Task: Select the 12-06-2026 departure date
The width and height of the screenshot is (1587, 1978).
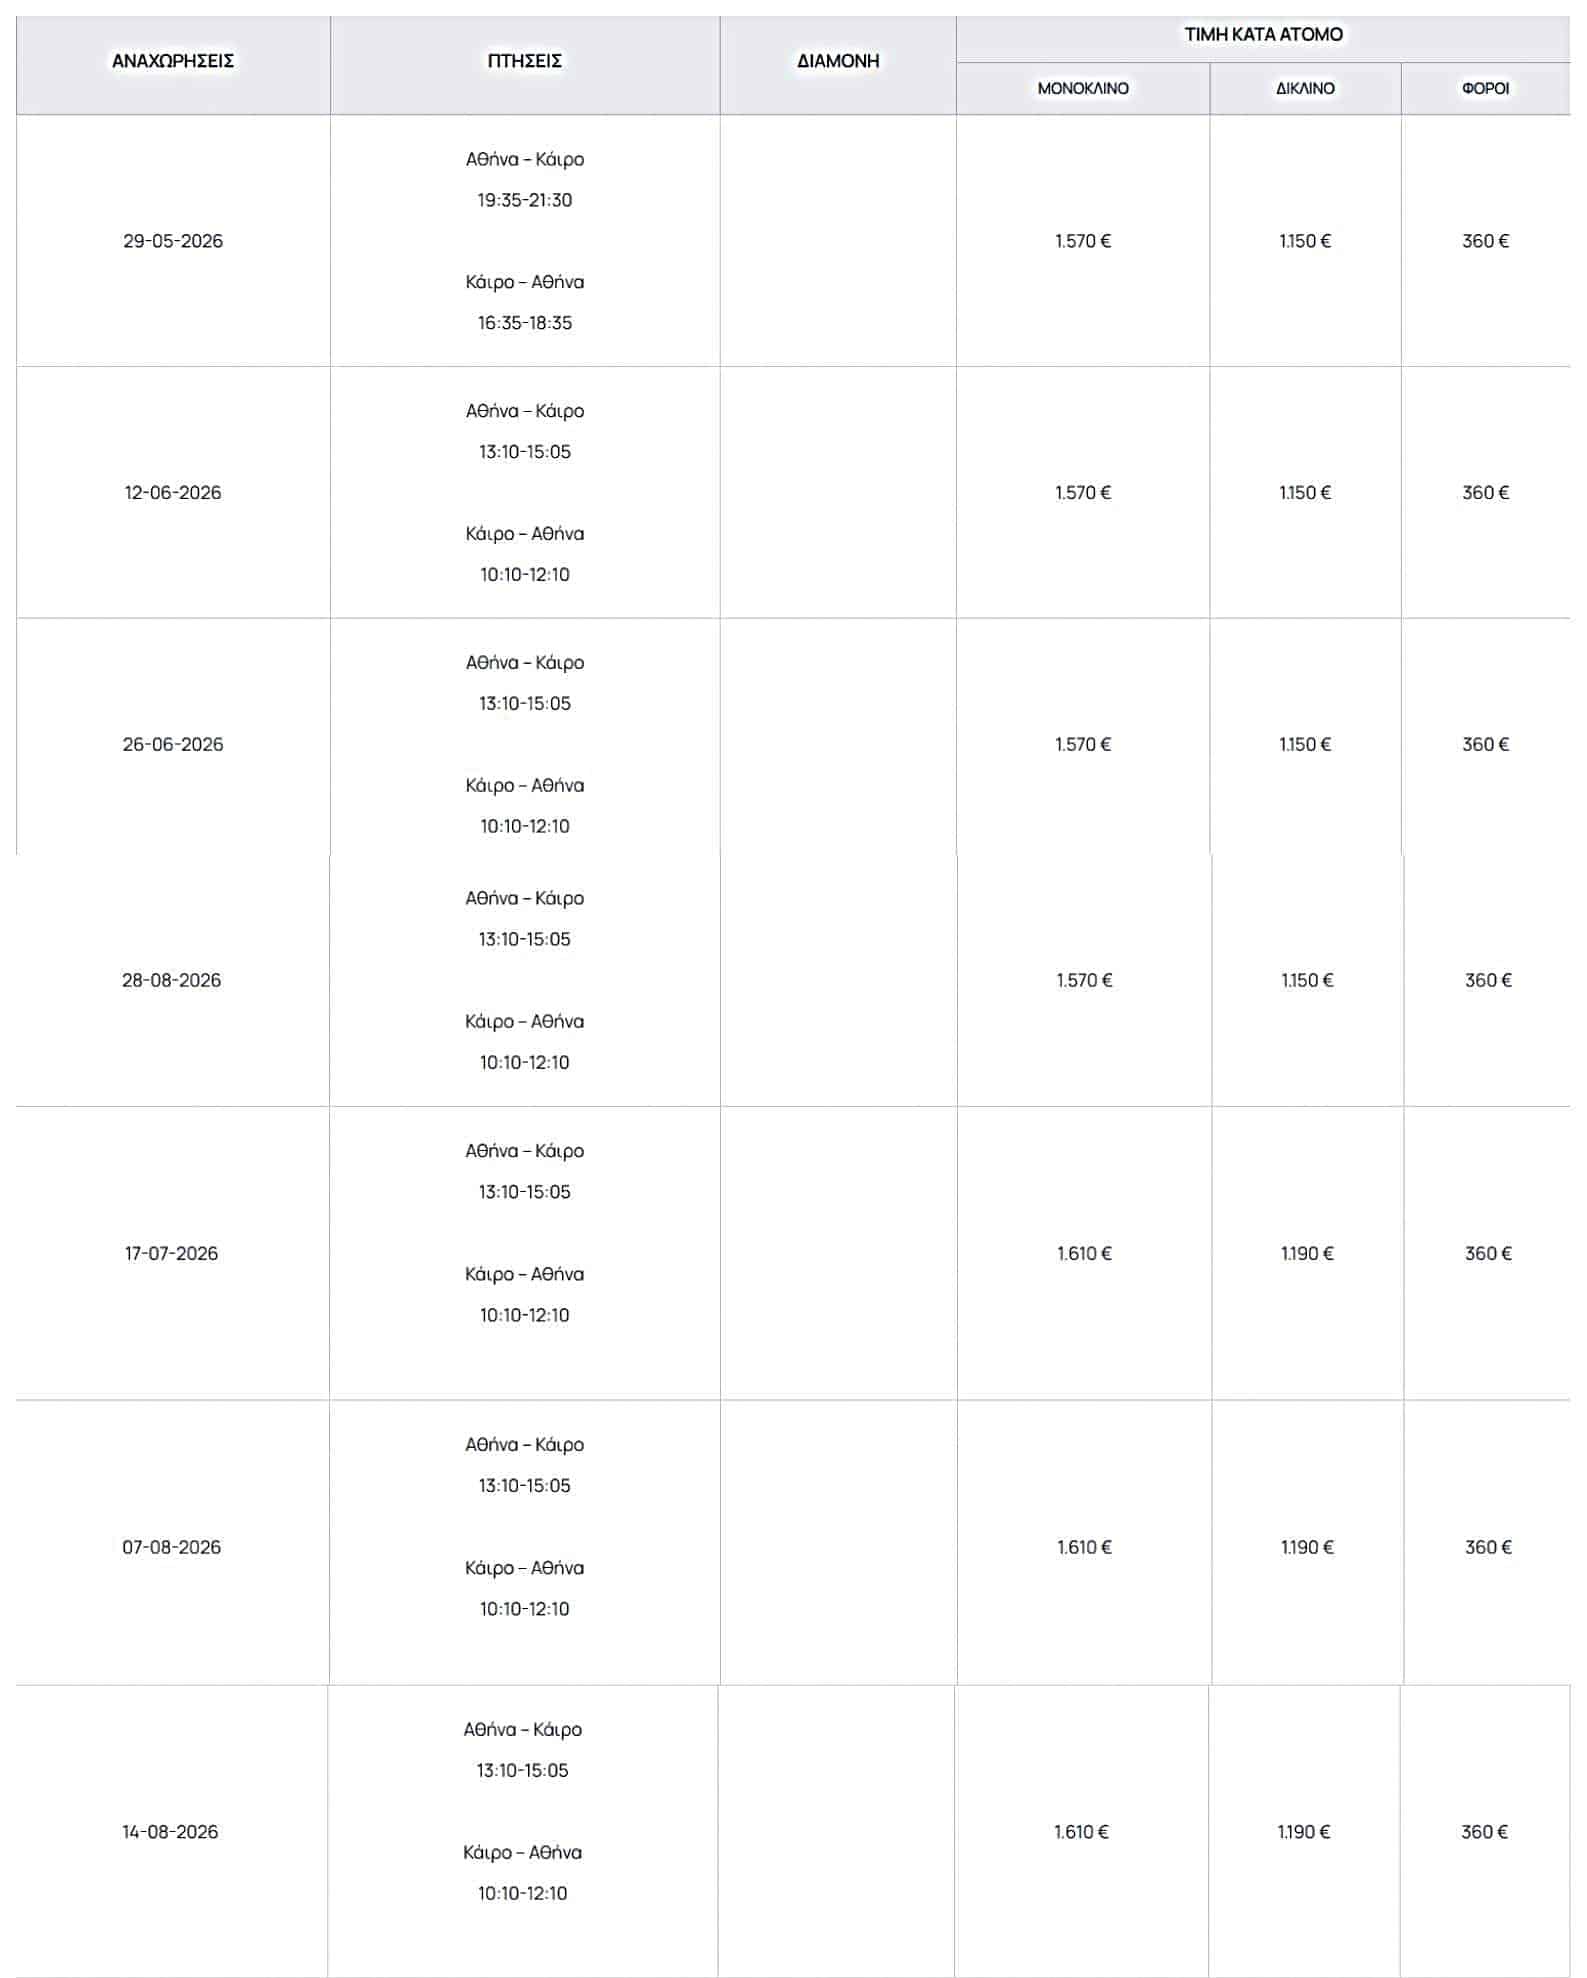Action: [x=173, y=493]
